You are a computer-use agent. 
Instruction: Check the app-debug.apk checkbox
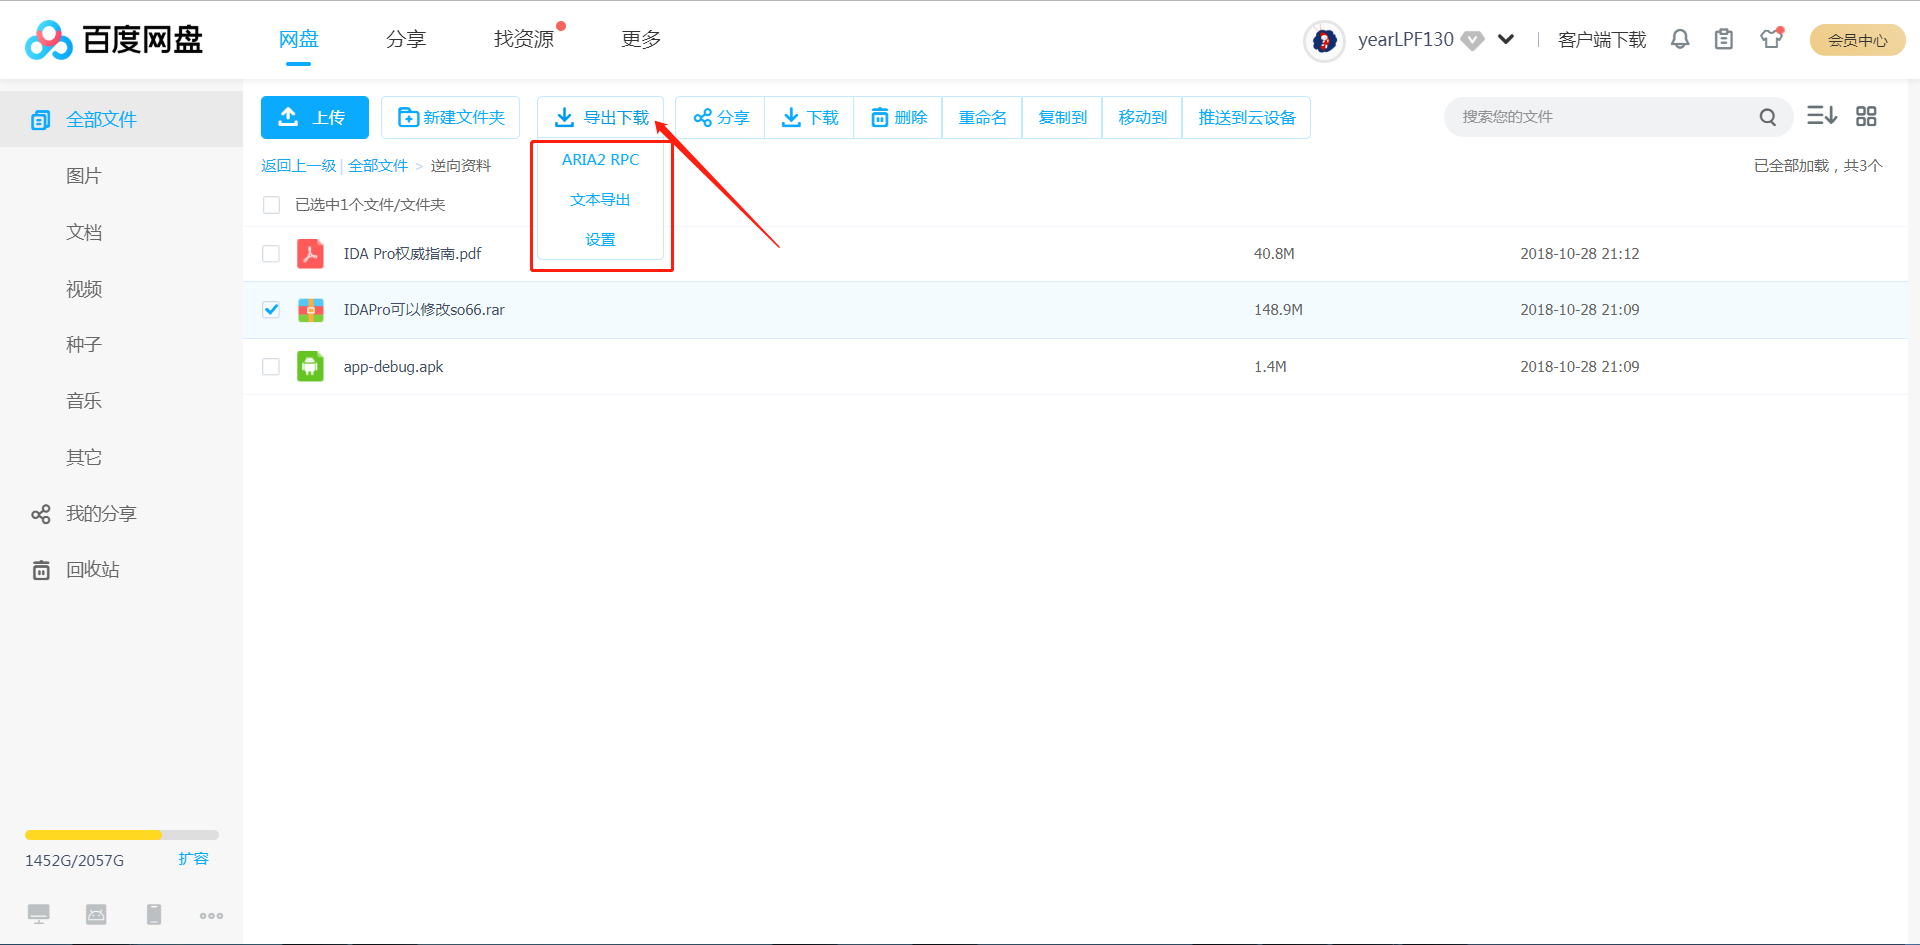(271, 367)
